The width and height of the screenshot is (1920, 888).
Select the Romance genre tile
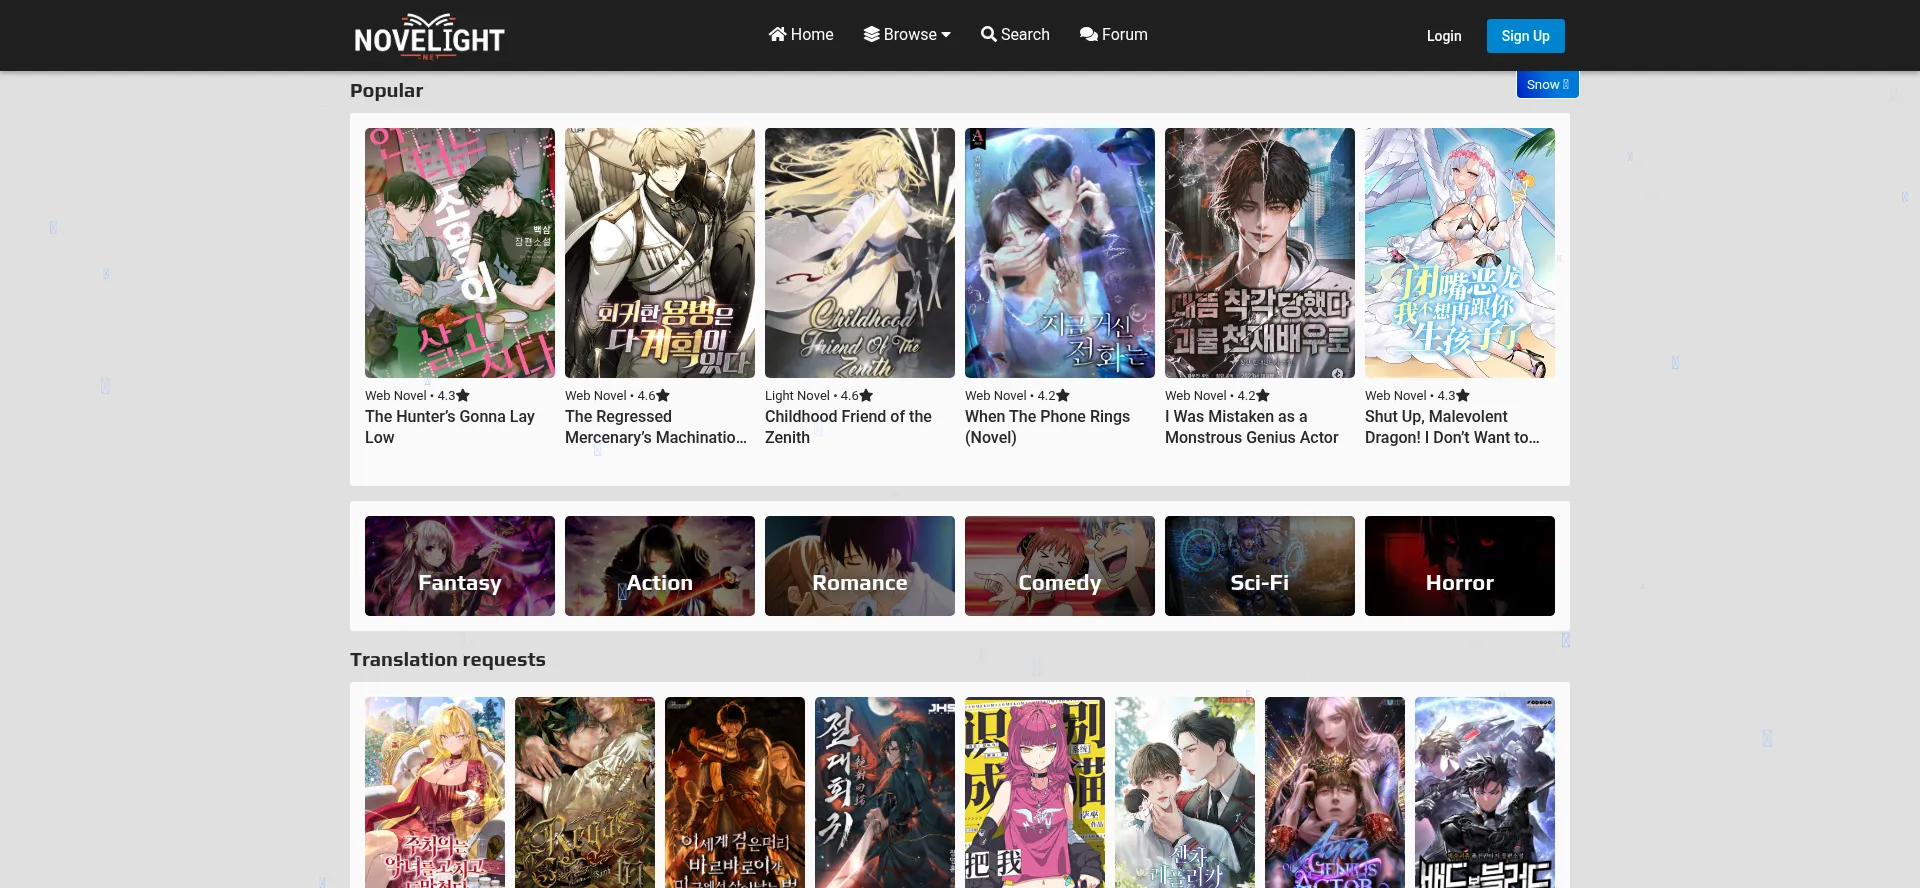pyautogui.click(x=860, y=566)
